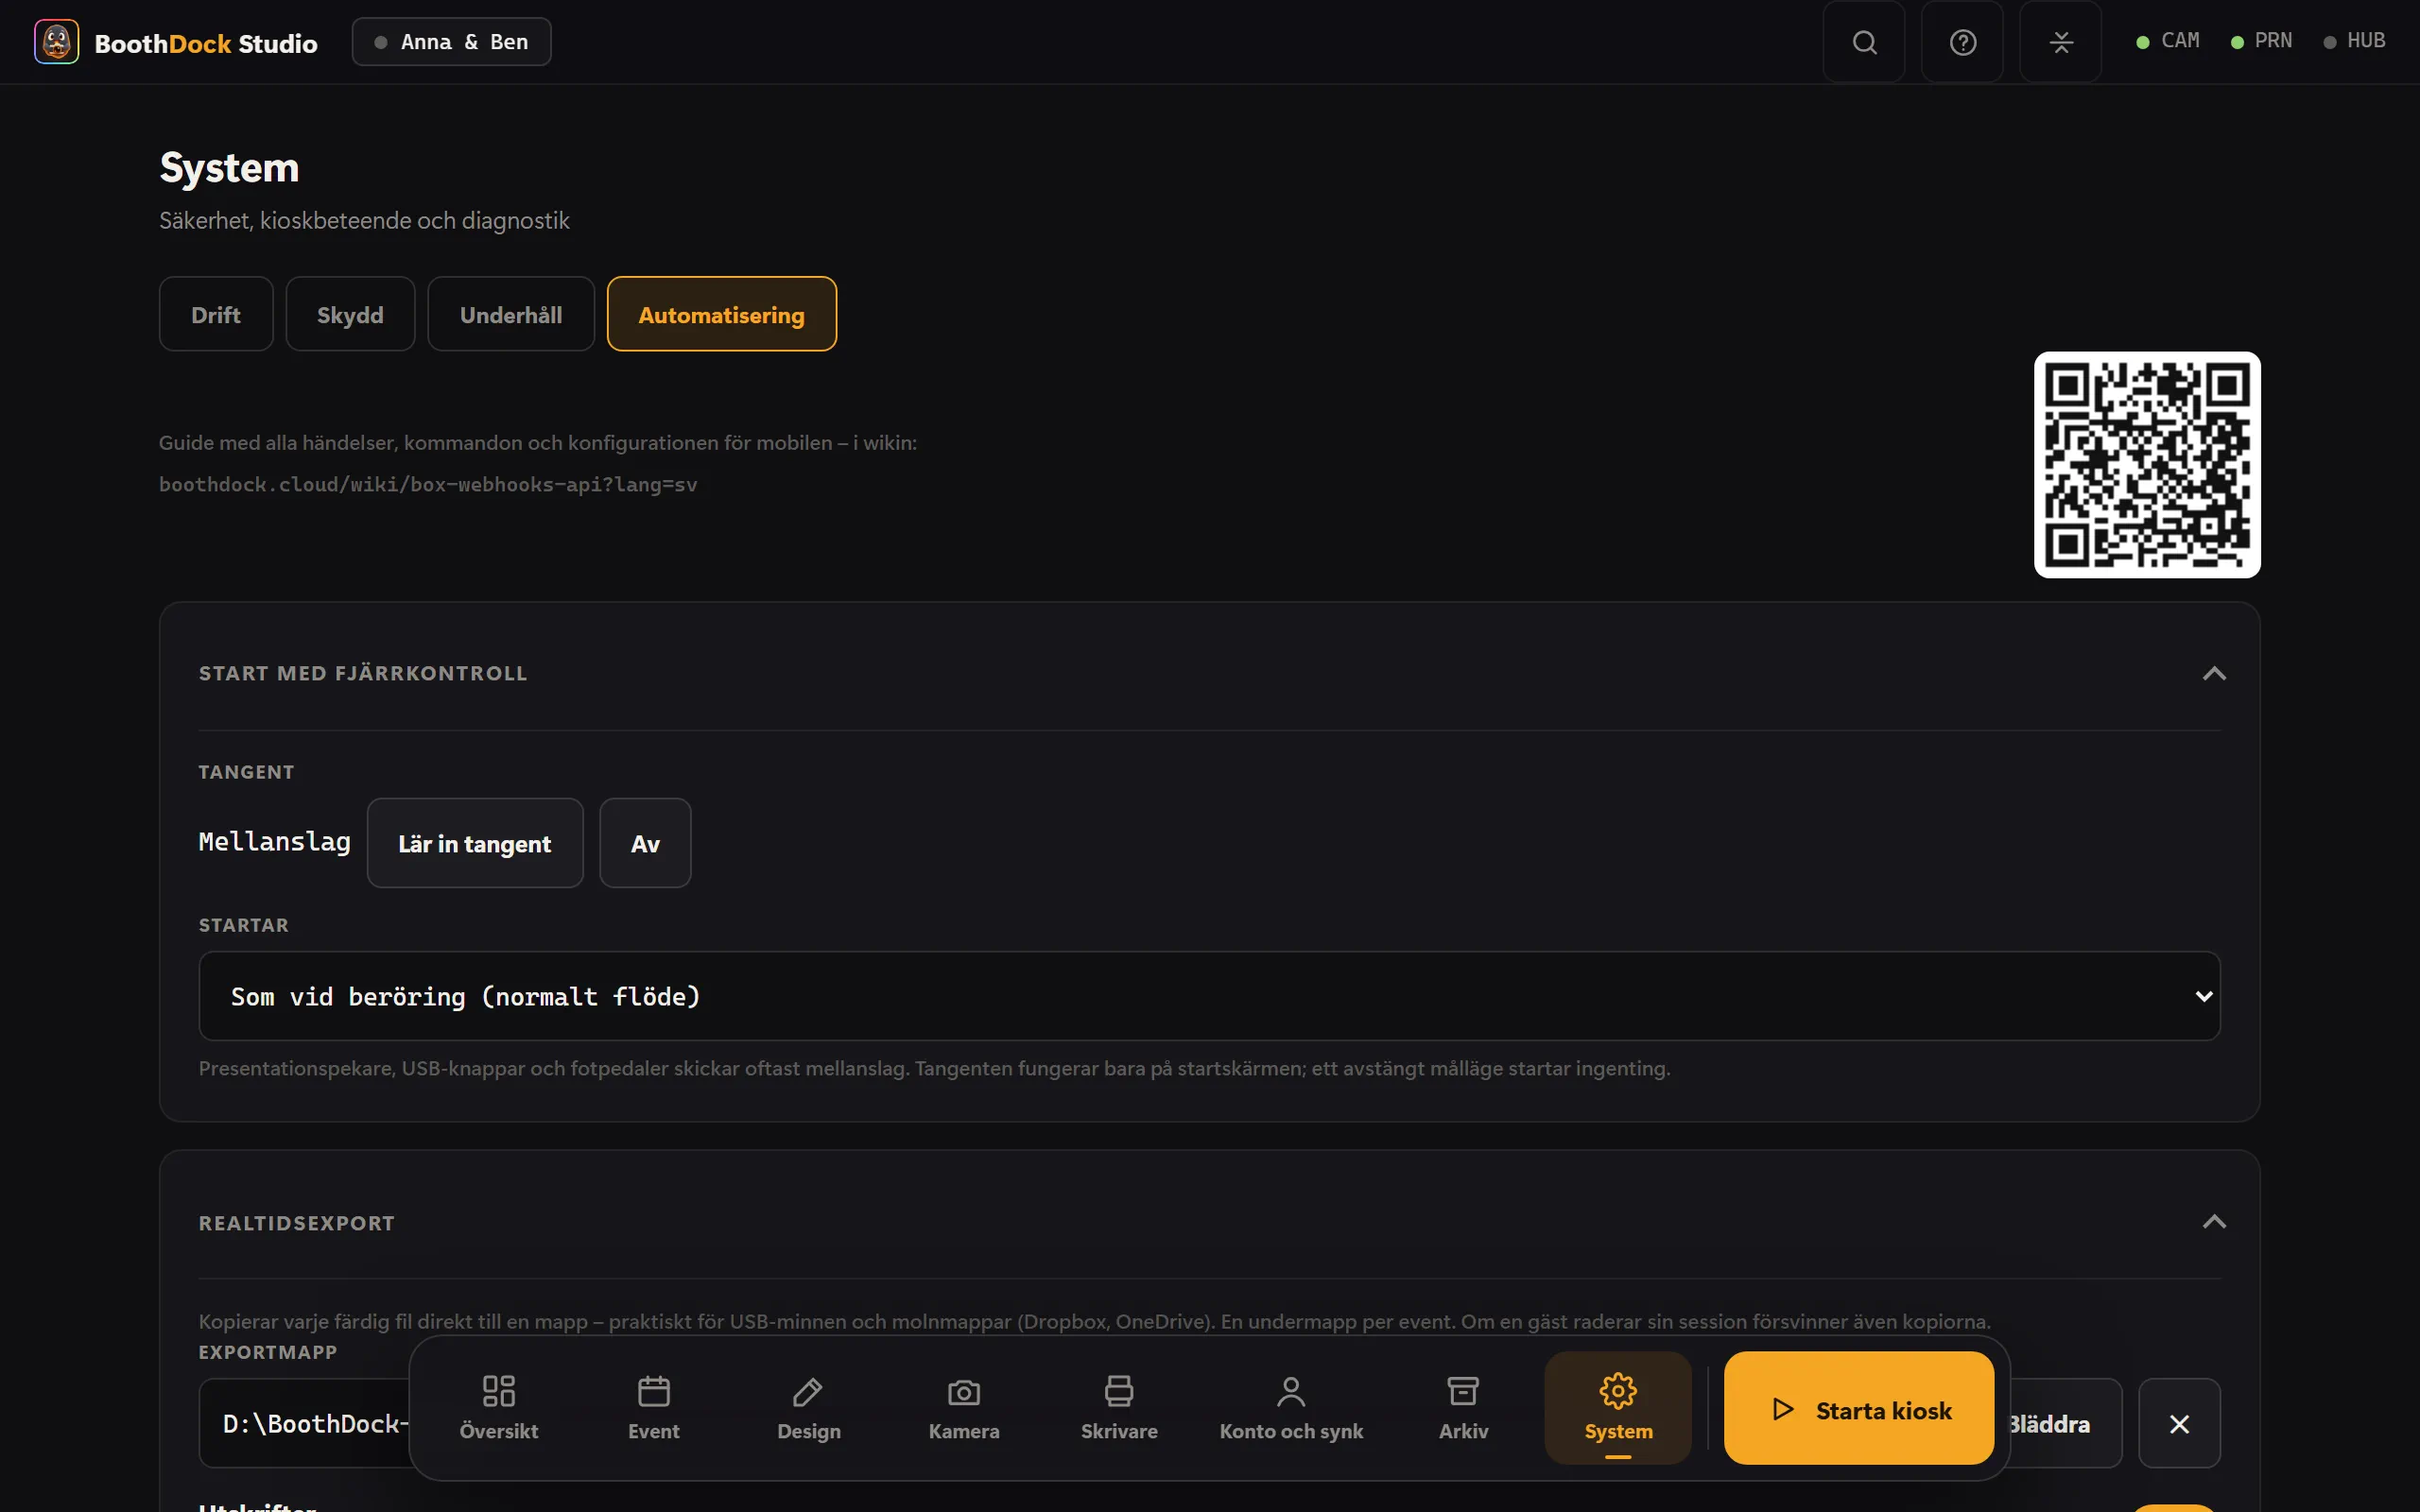2420x1512 pixels.
Task: Collapse the Start med fjärrkontroll section
Action: coord(2214,673)
